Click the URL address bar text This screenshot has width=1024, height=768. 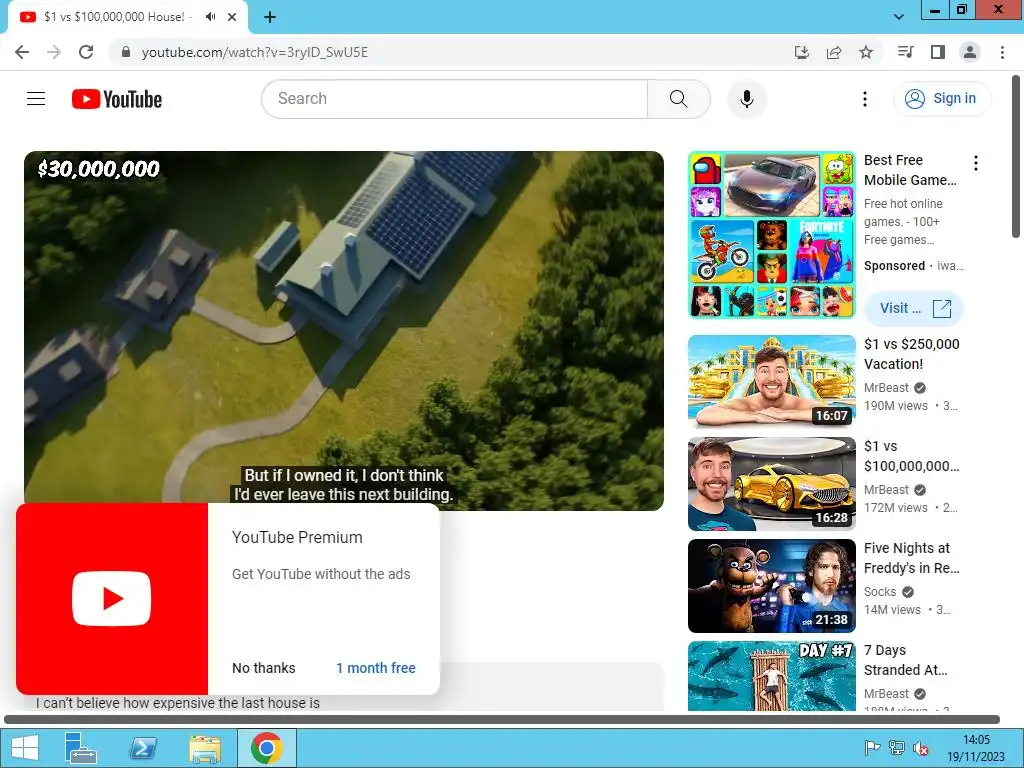click(x=255, y=52)
